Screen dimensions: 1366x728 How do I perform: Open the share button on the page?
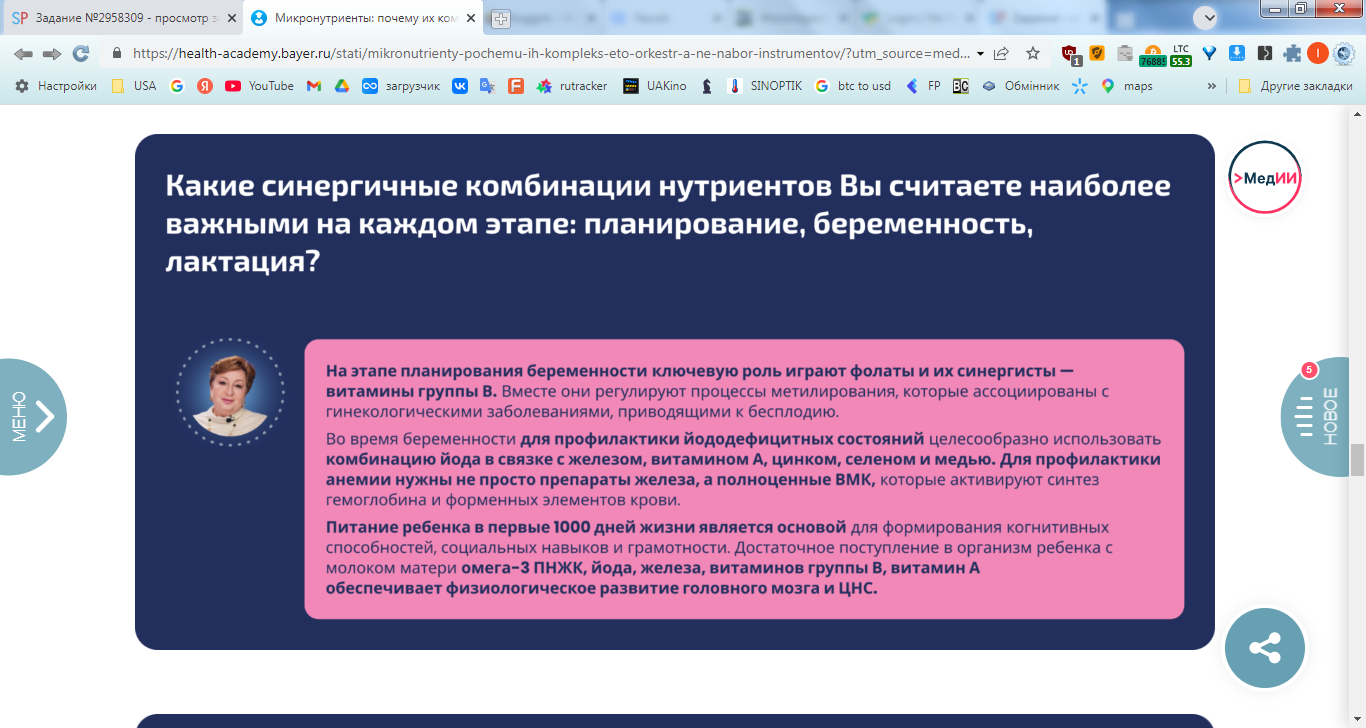click(x=1265, y=648)
